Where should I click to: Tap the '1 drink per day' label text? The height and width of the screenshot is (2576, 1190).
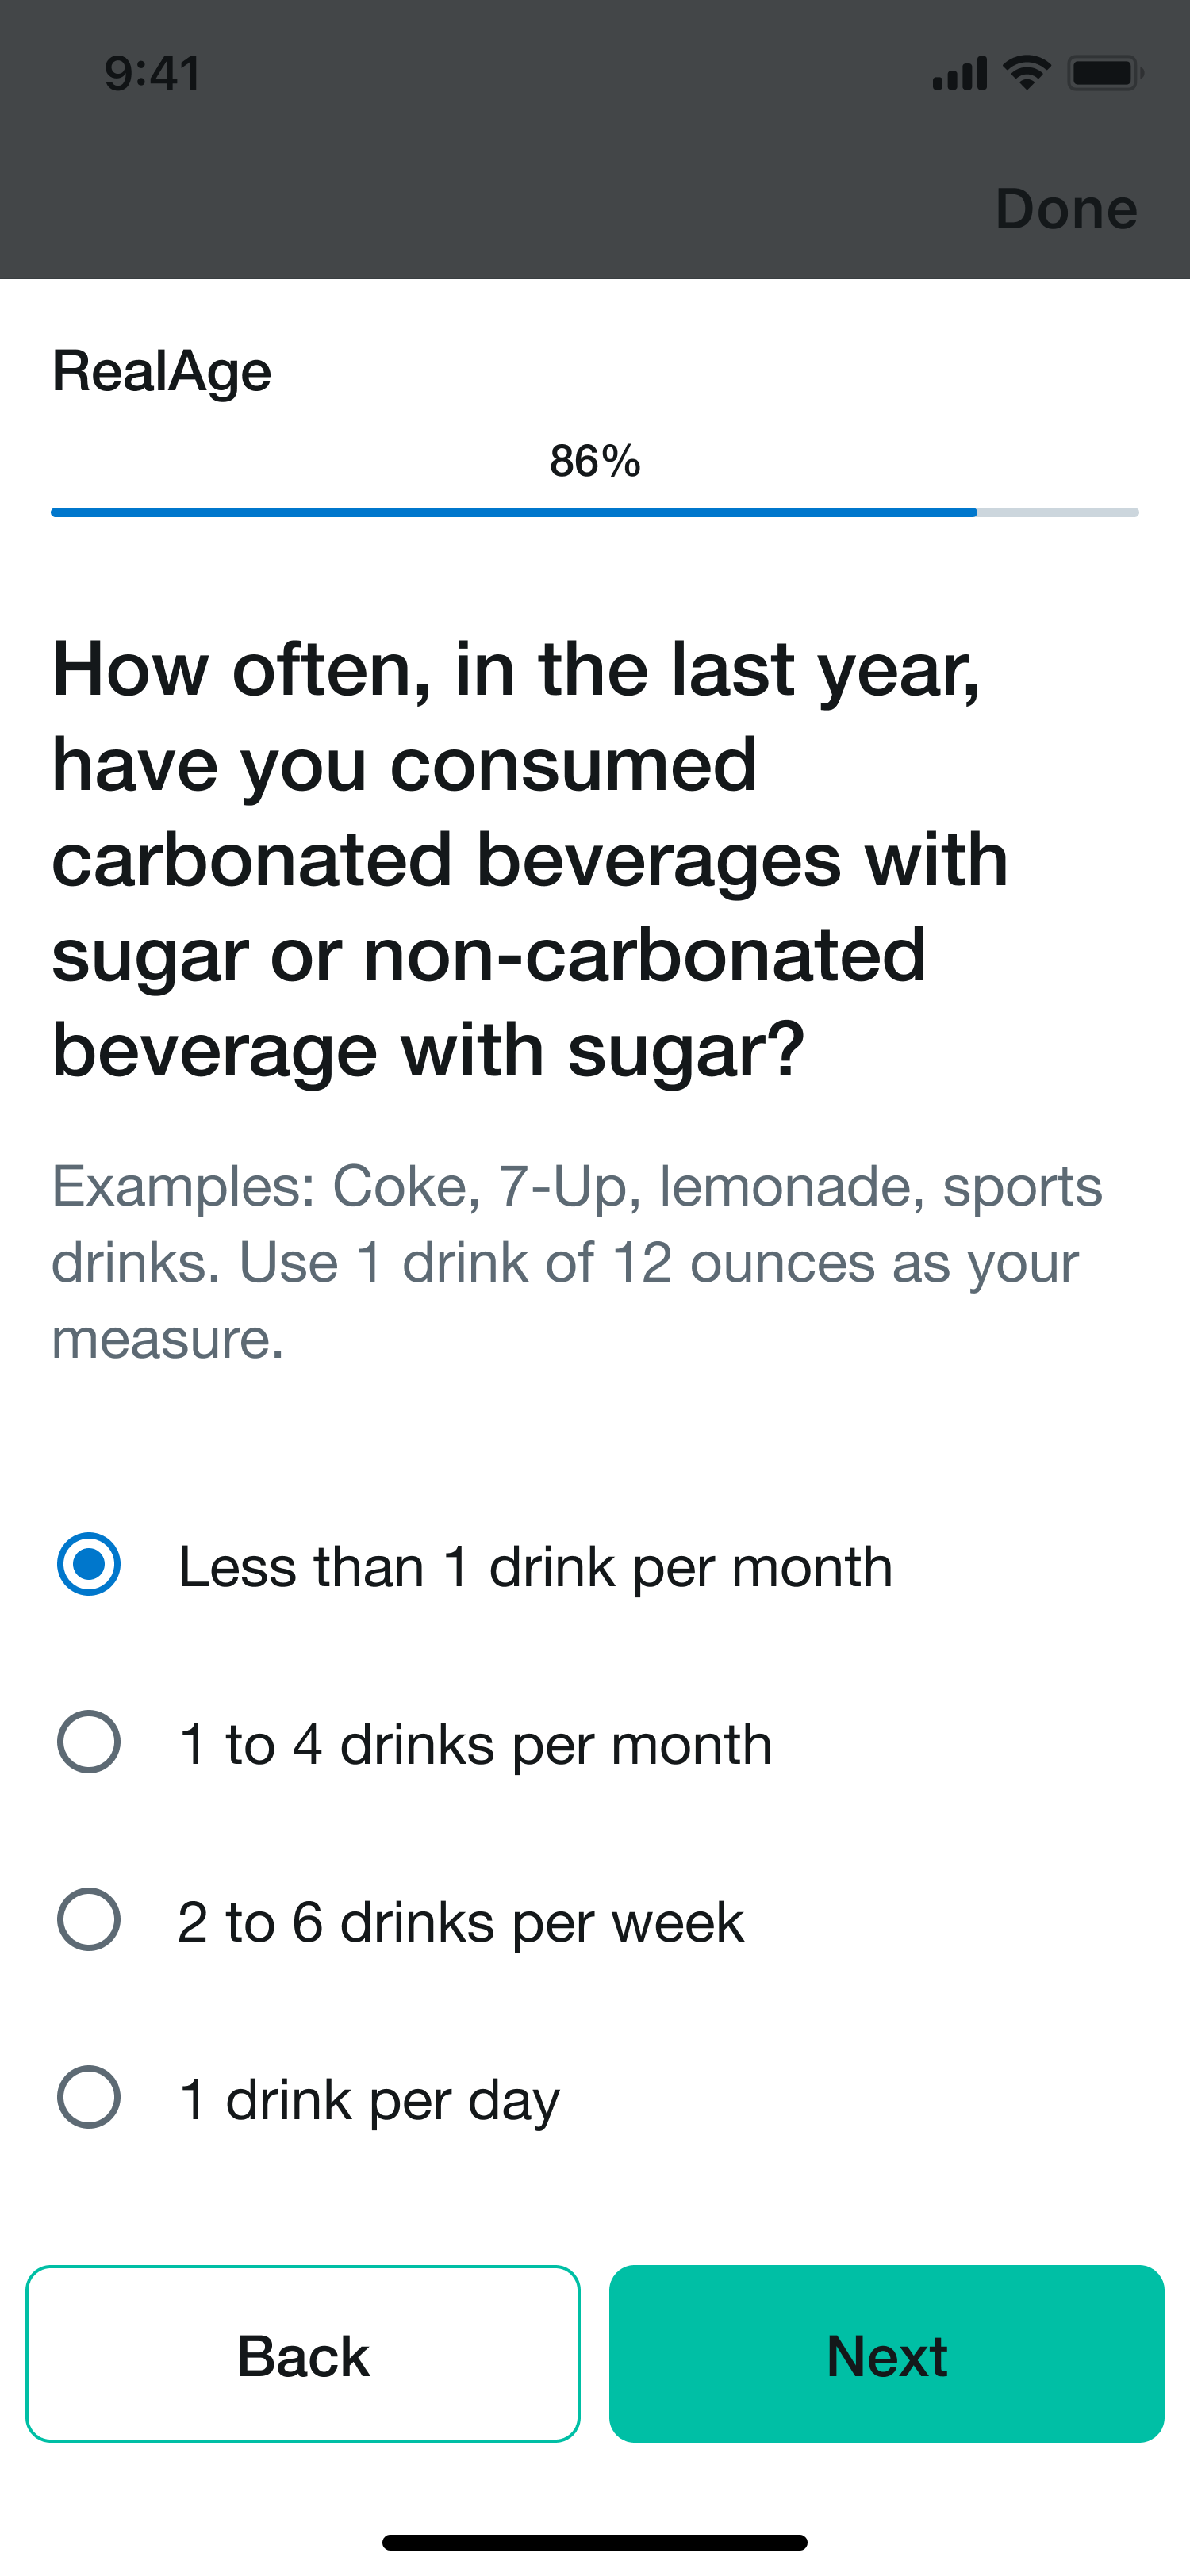(x=369, y=2099)
